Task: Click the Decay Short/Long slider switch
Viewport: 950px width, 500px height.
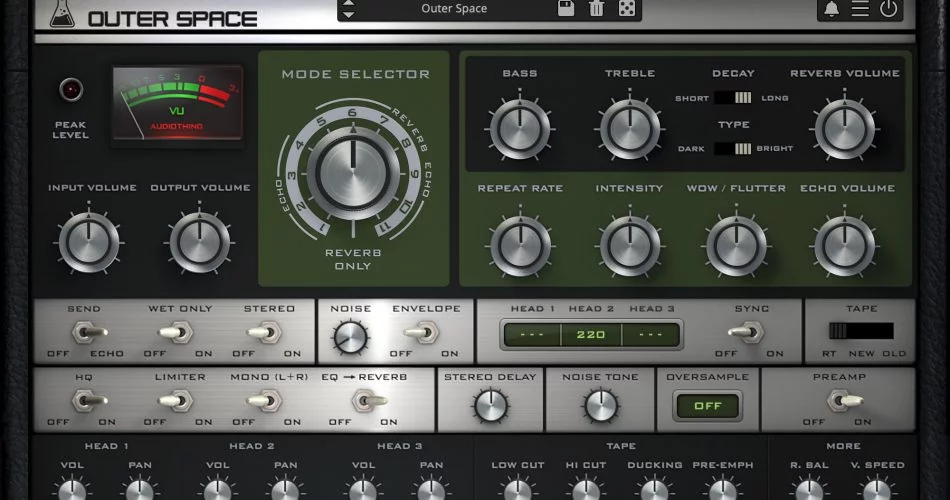Action: (733, 98)
